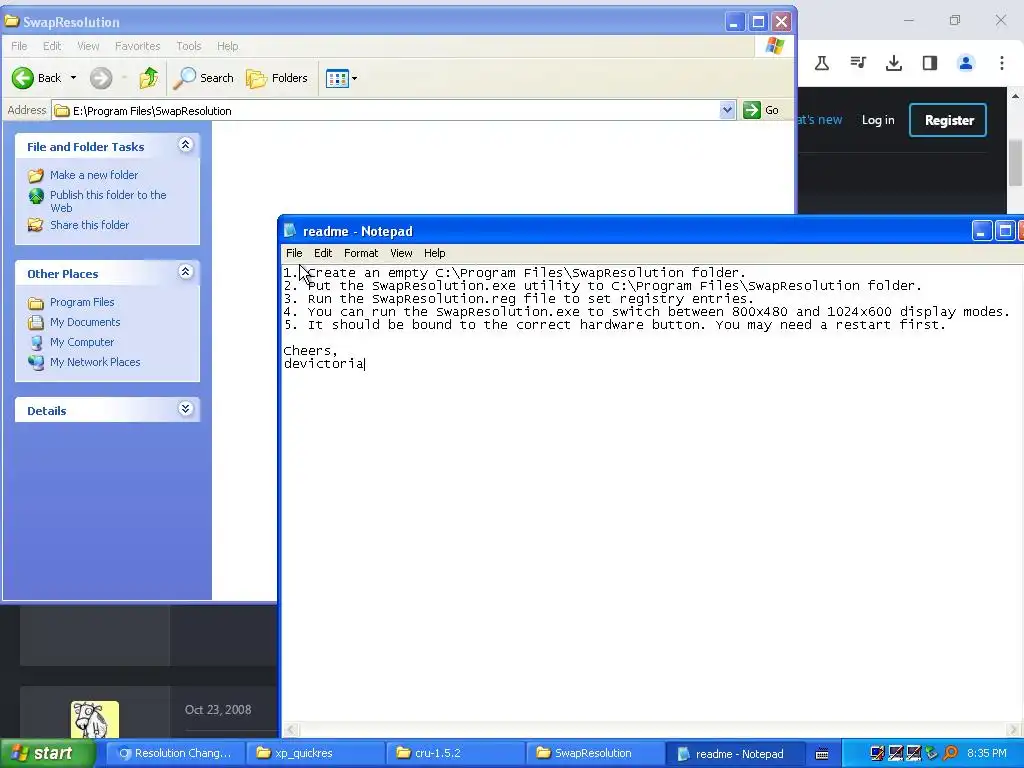Click the Chrome Labs flask icon
This screenshot has height=768, width=1024.
coord(822,63)
